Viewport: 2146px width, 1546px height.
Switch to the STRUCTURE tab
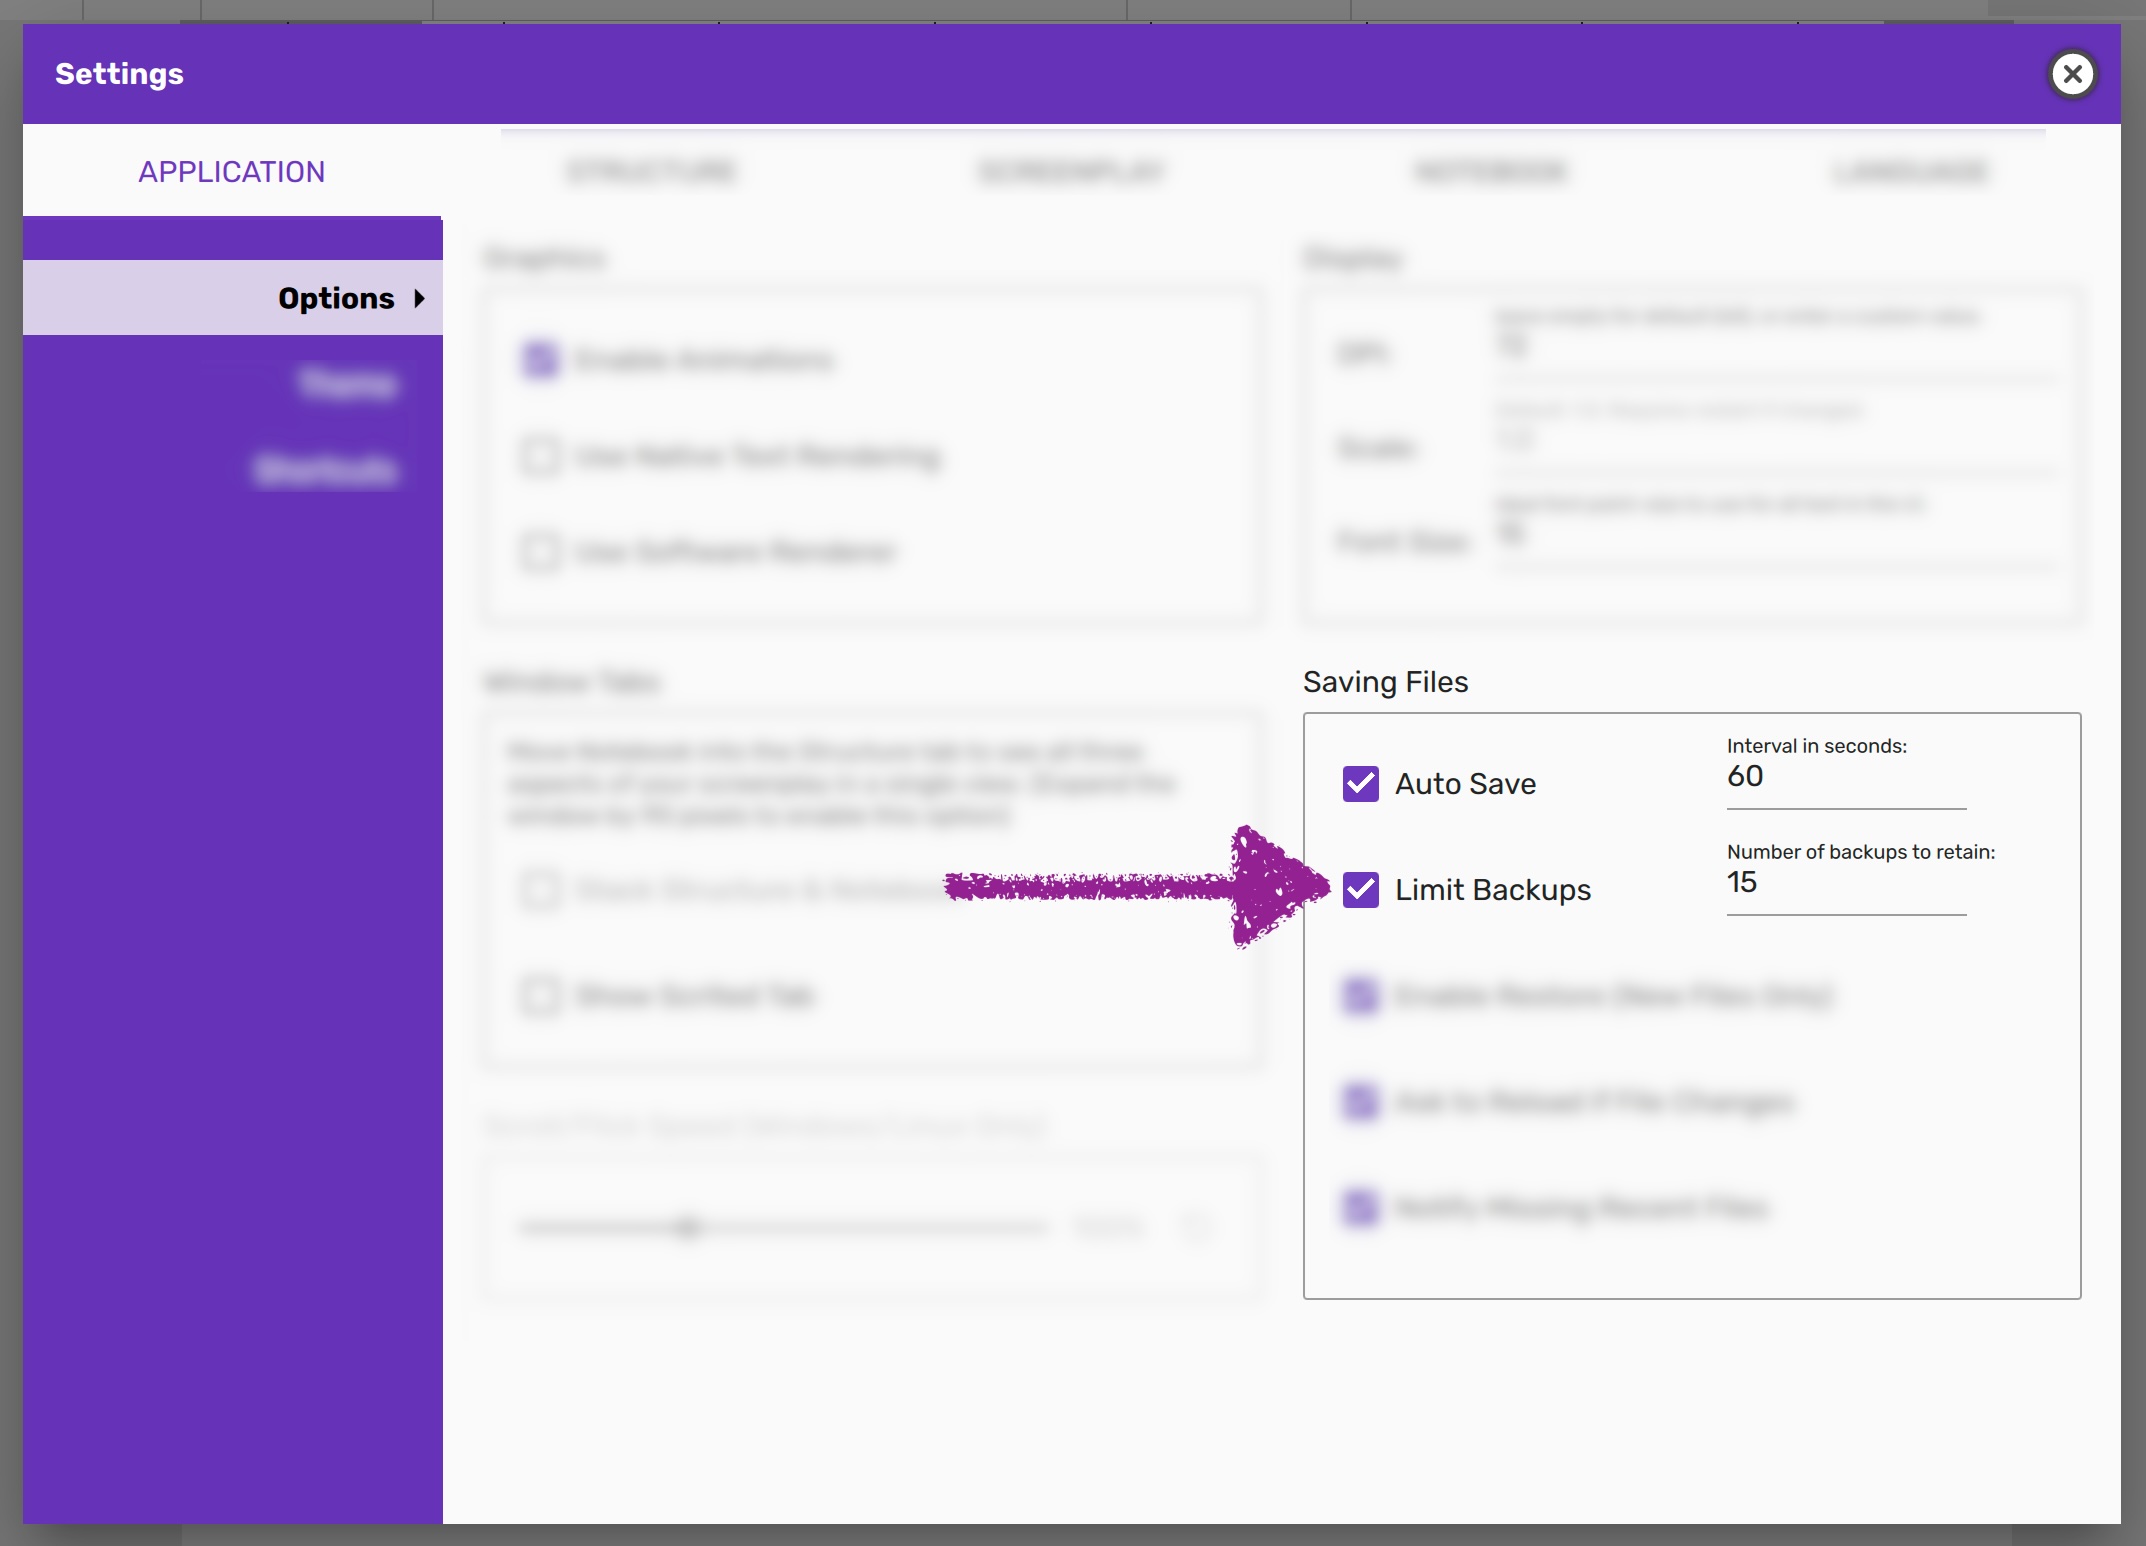(651, 172)
